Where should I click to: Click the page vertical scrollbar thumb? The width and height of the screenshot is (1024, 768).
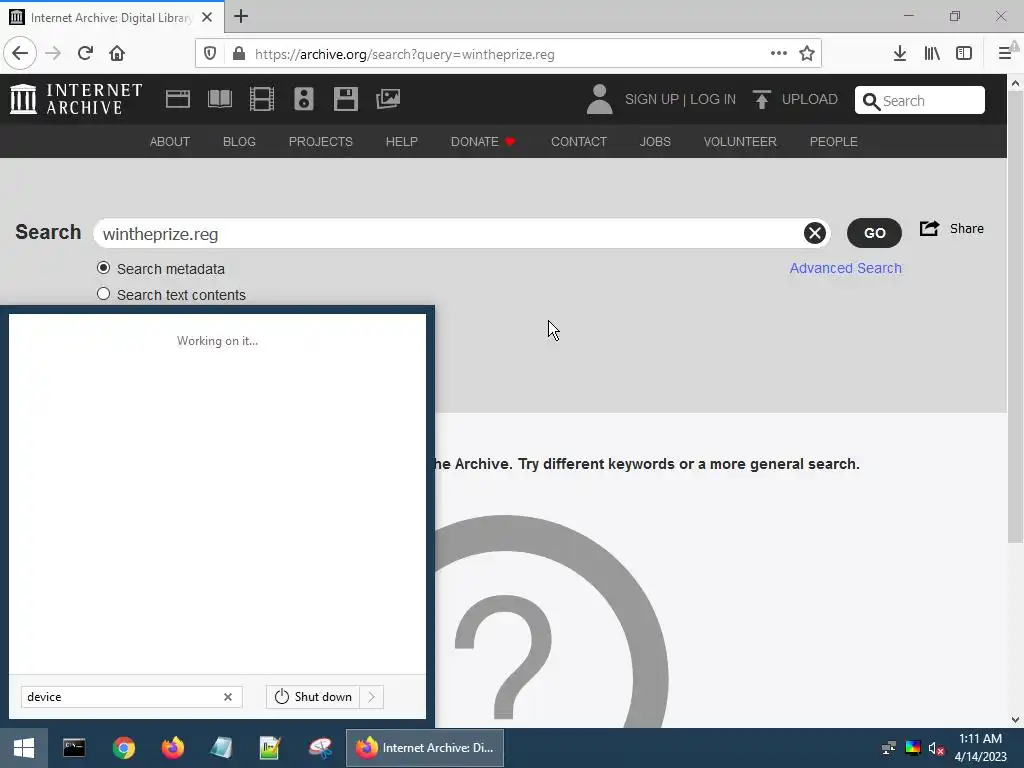click(1015, 317)
